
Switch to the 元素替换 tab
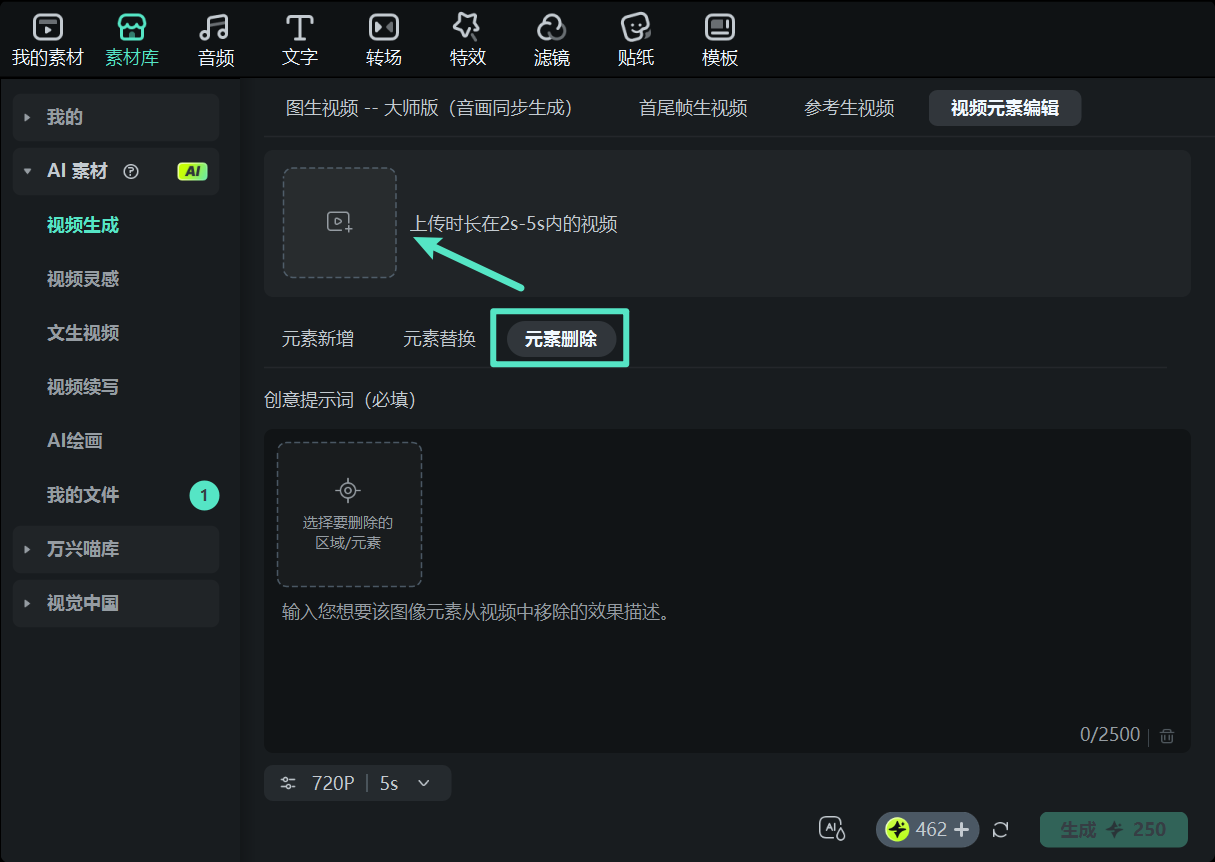tap(438, 338)
